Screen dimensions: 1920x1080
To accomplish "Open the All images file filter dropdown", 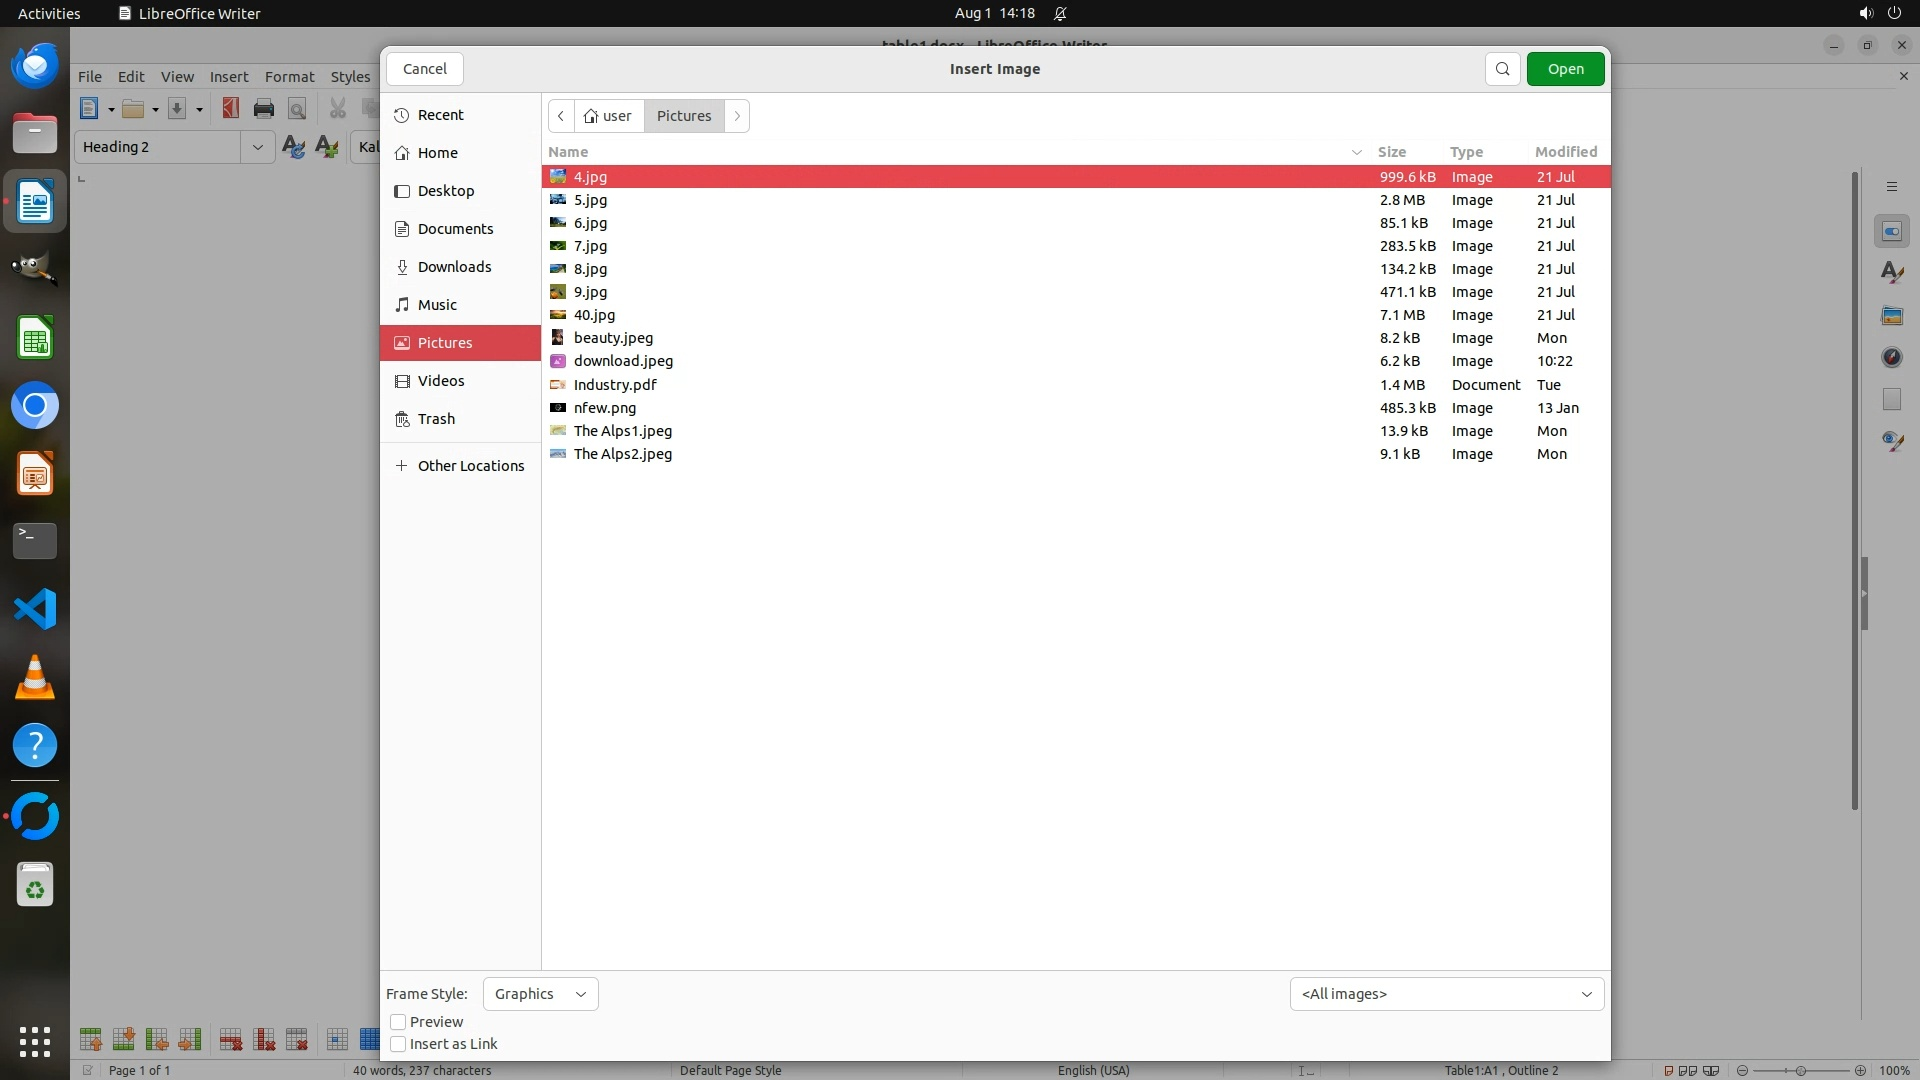I will coord(1446,994).
